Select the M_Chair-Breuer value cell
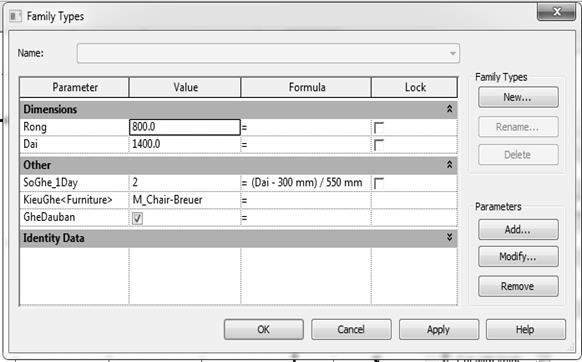 [185, 200]
